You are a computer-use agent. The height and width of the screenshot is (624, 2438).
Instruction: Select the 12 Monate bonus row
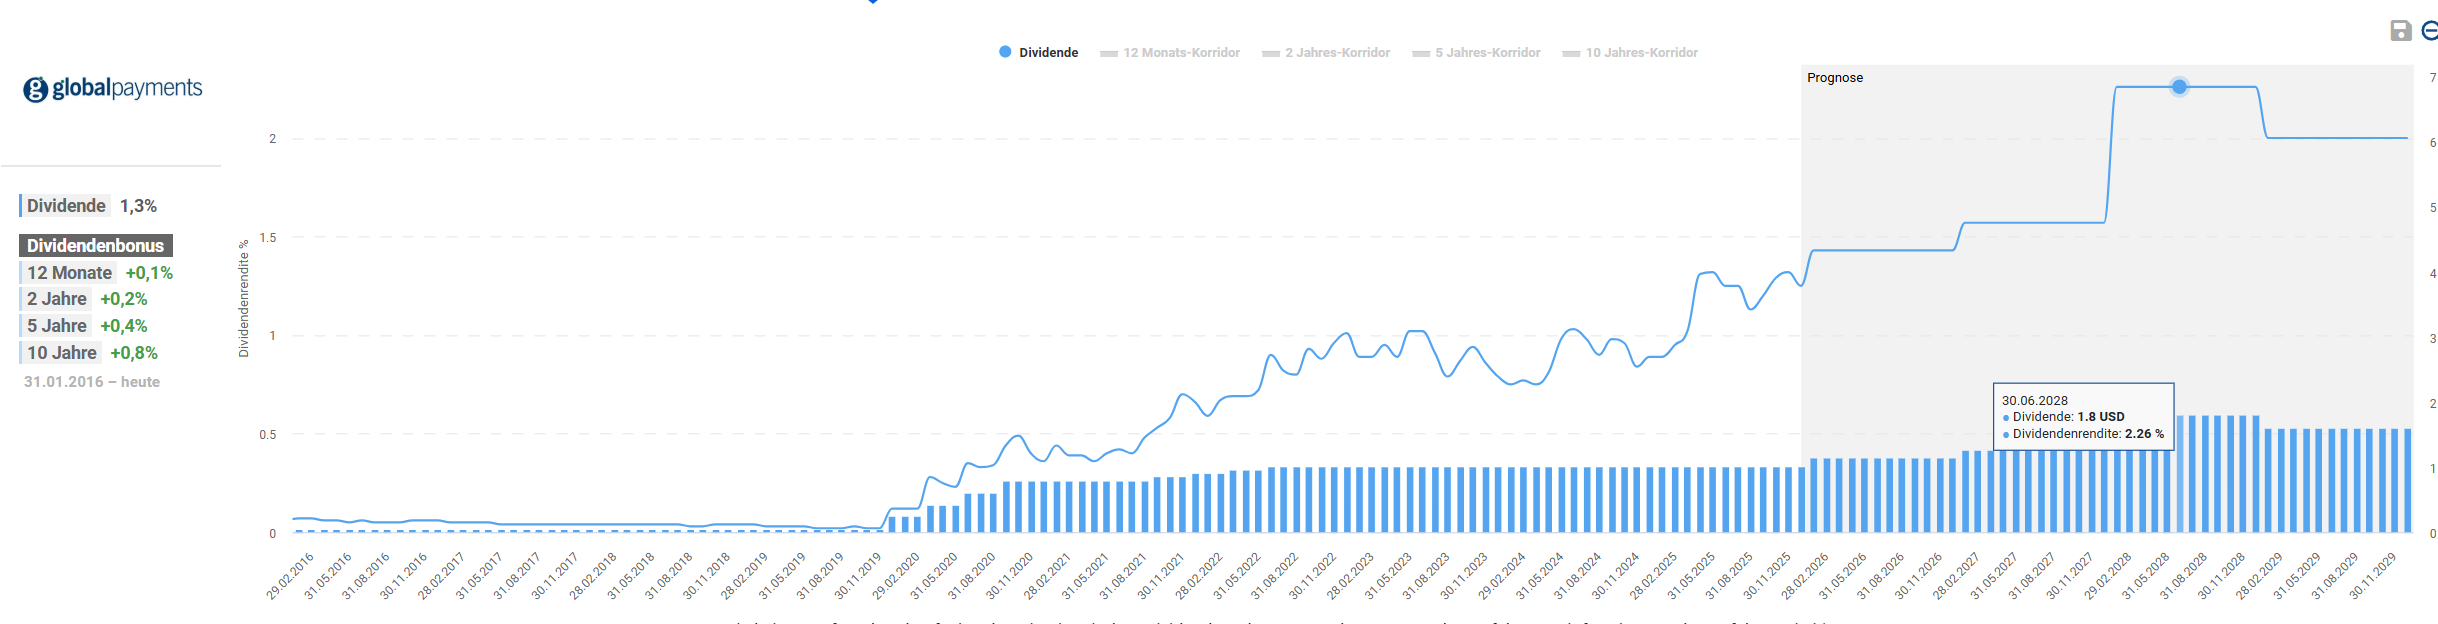(x=69, y=273)
